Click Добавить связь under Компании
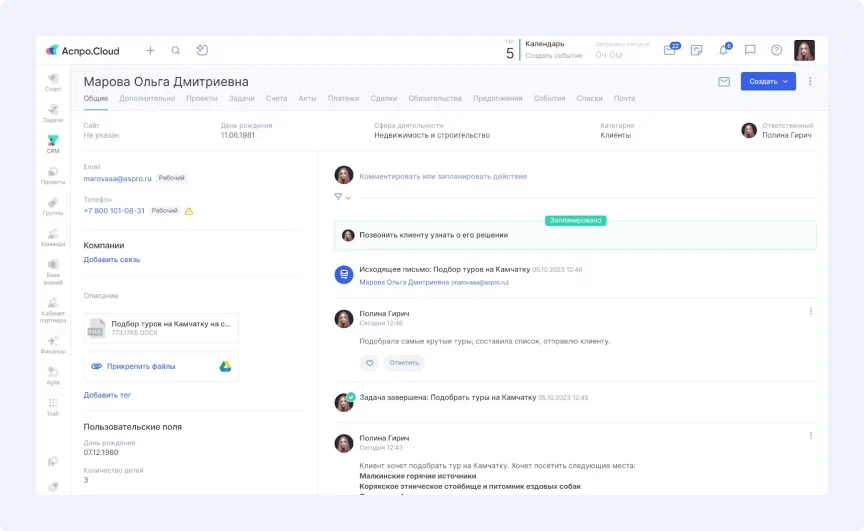The image size is (864, 531). coord(112,259)
